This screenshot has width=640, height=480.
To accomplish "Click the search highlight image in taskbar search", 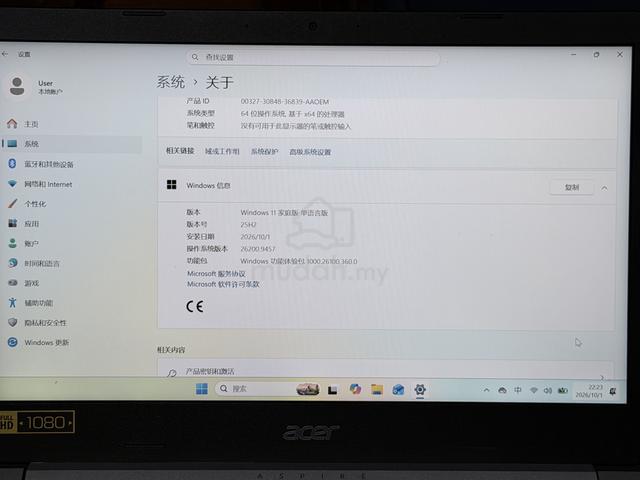I will click(307, 389).
